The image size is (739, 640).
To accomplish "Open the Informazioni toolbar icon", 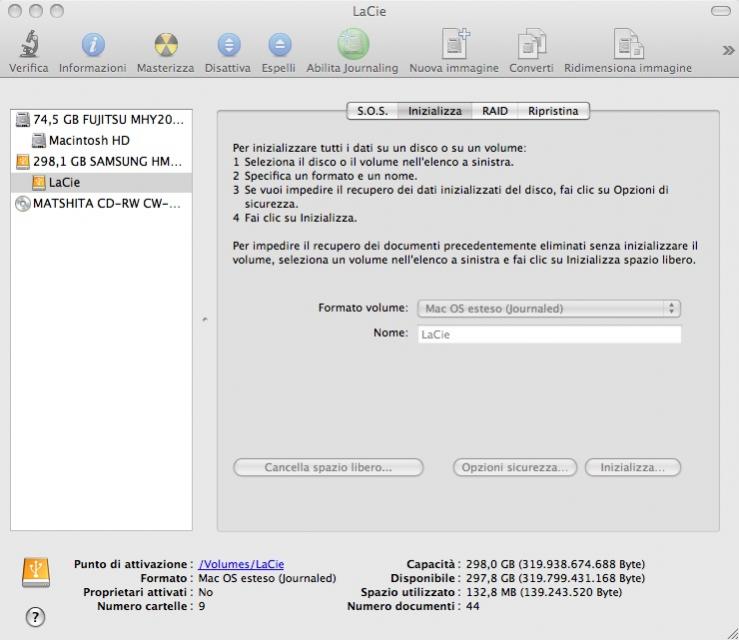I will 93,45.
